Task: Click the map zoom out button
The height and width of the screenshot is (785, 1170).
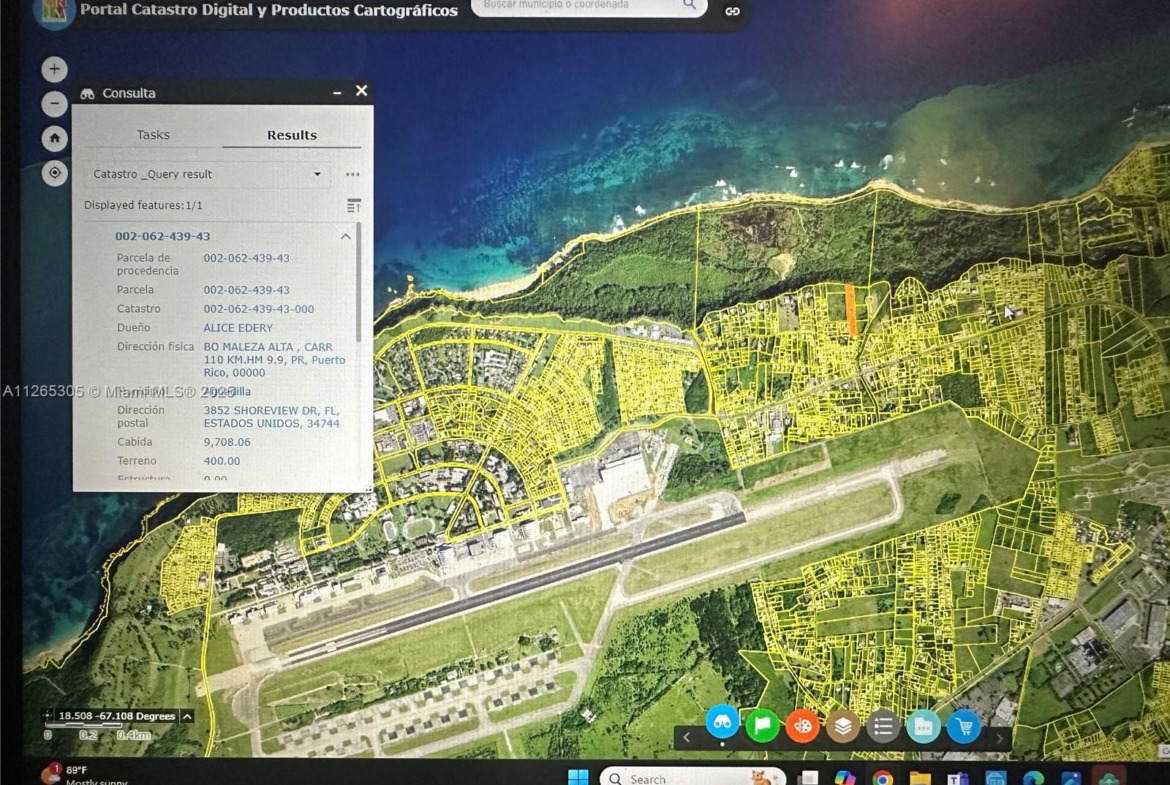Action: click(54, 104)
